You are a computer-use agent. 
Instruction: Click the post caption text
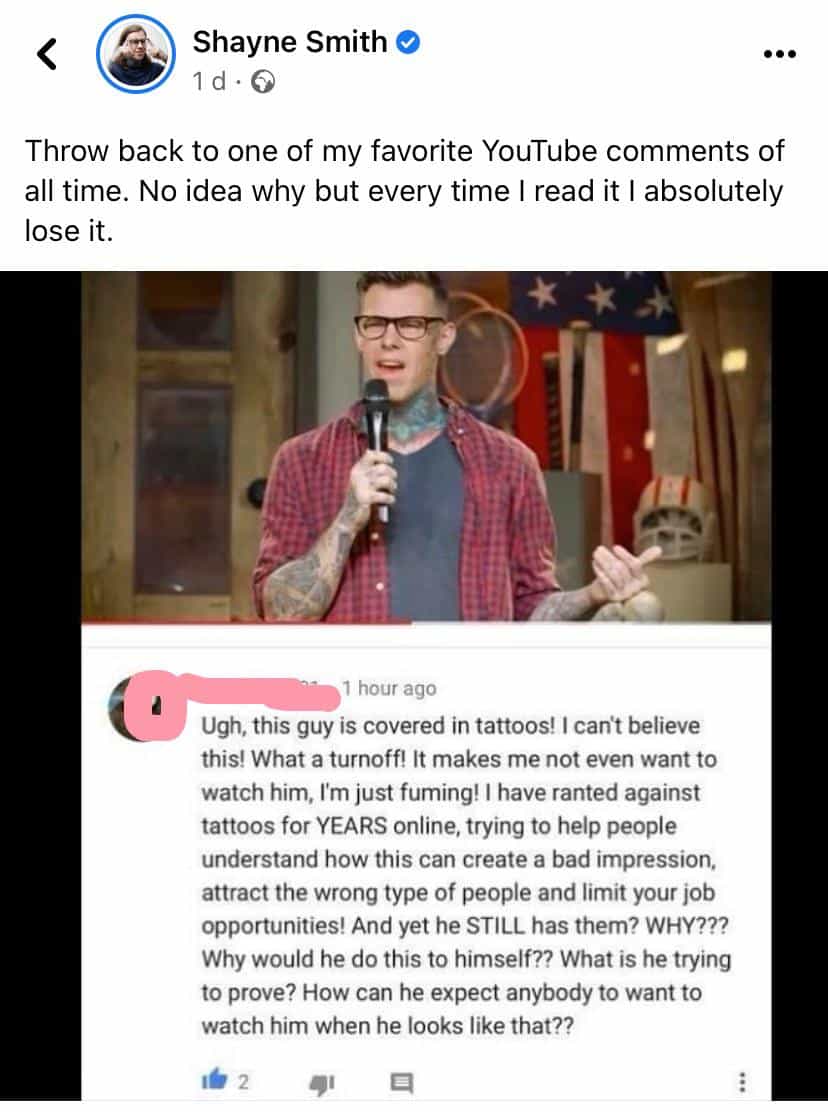click(x=405, y=191)
